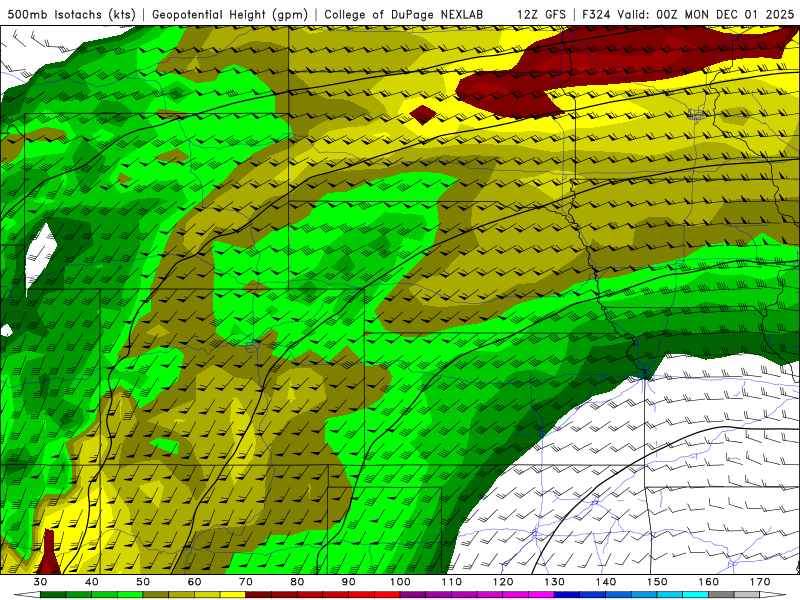Screen dimensions: 800x600
Task: Click the legend value '90'
Action: [x=348, y=582]
